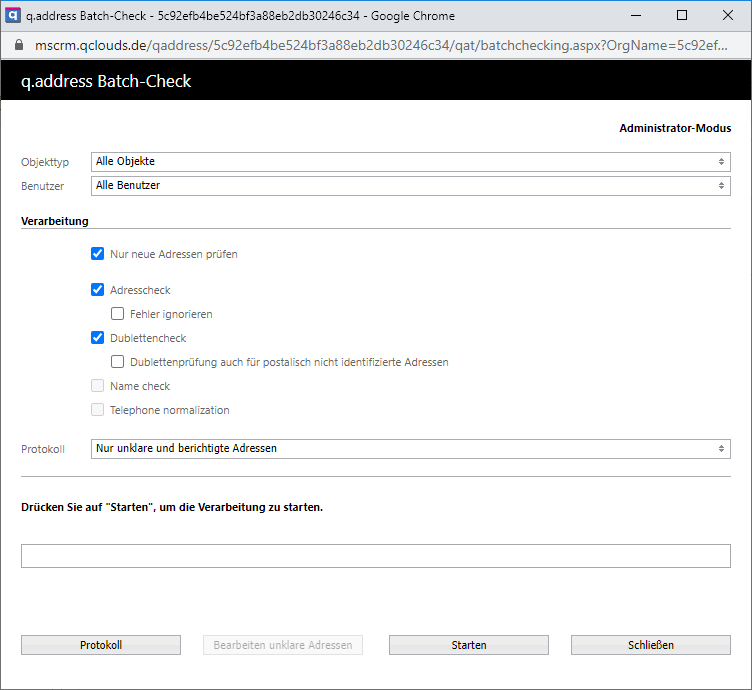752x690 pixels.
Task: Click the empty progress bar field
Action: 376,556
